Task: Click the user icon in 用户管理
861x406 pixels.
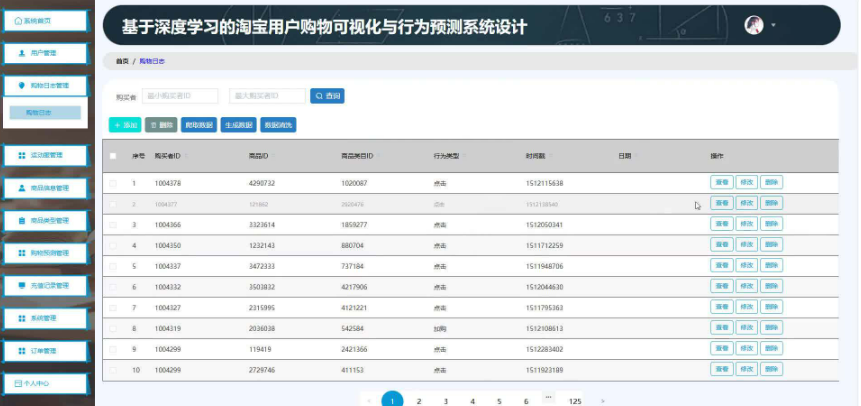Action: (22, 53)
